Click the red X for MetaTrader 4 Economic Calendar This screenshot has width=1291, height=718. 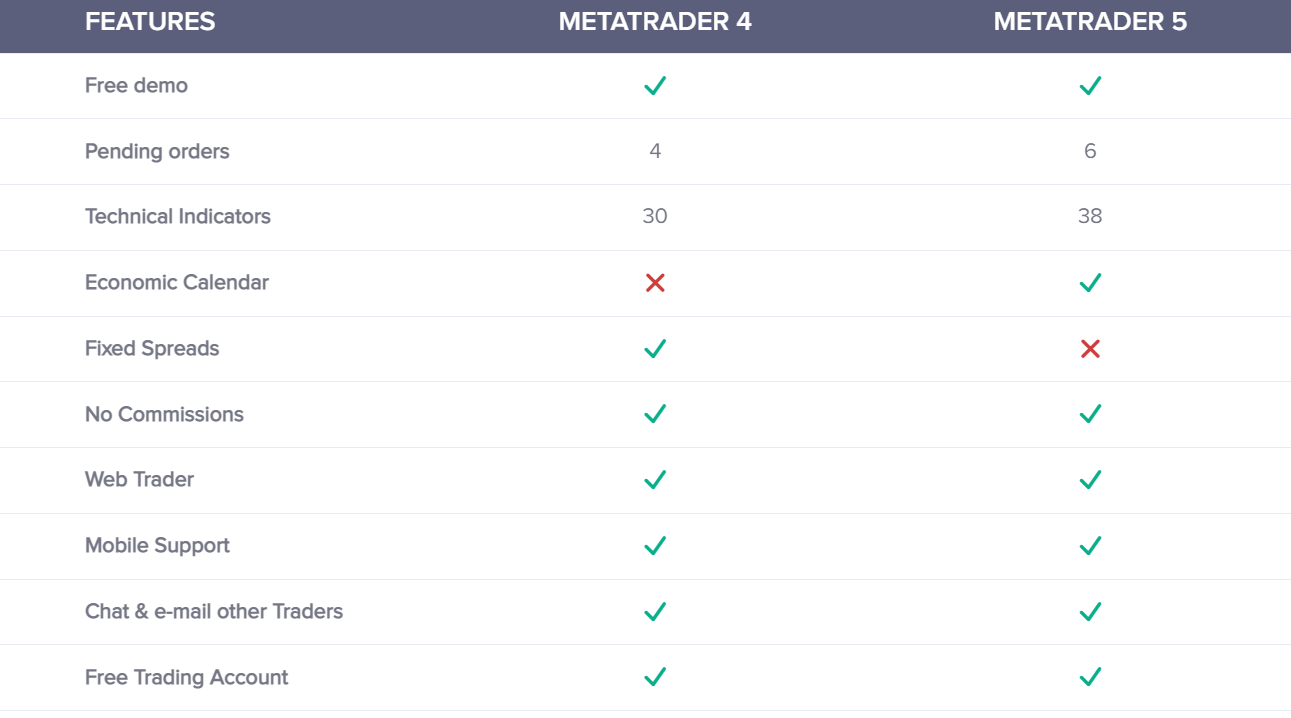tap(655, 283)
